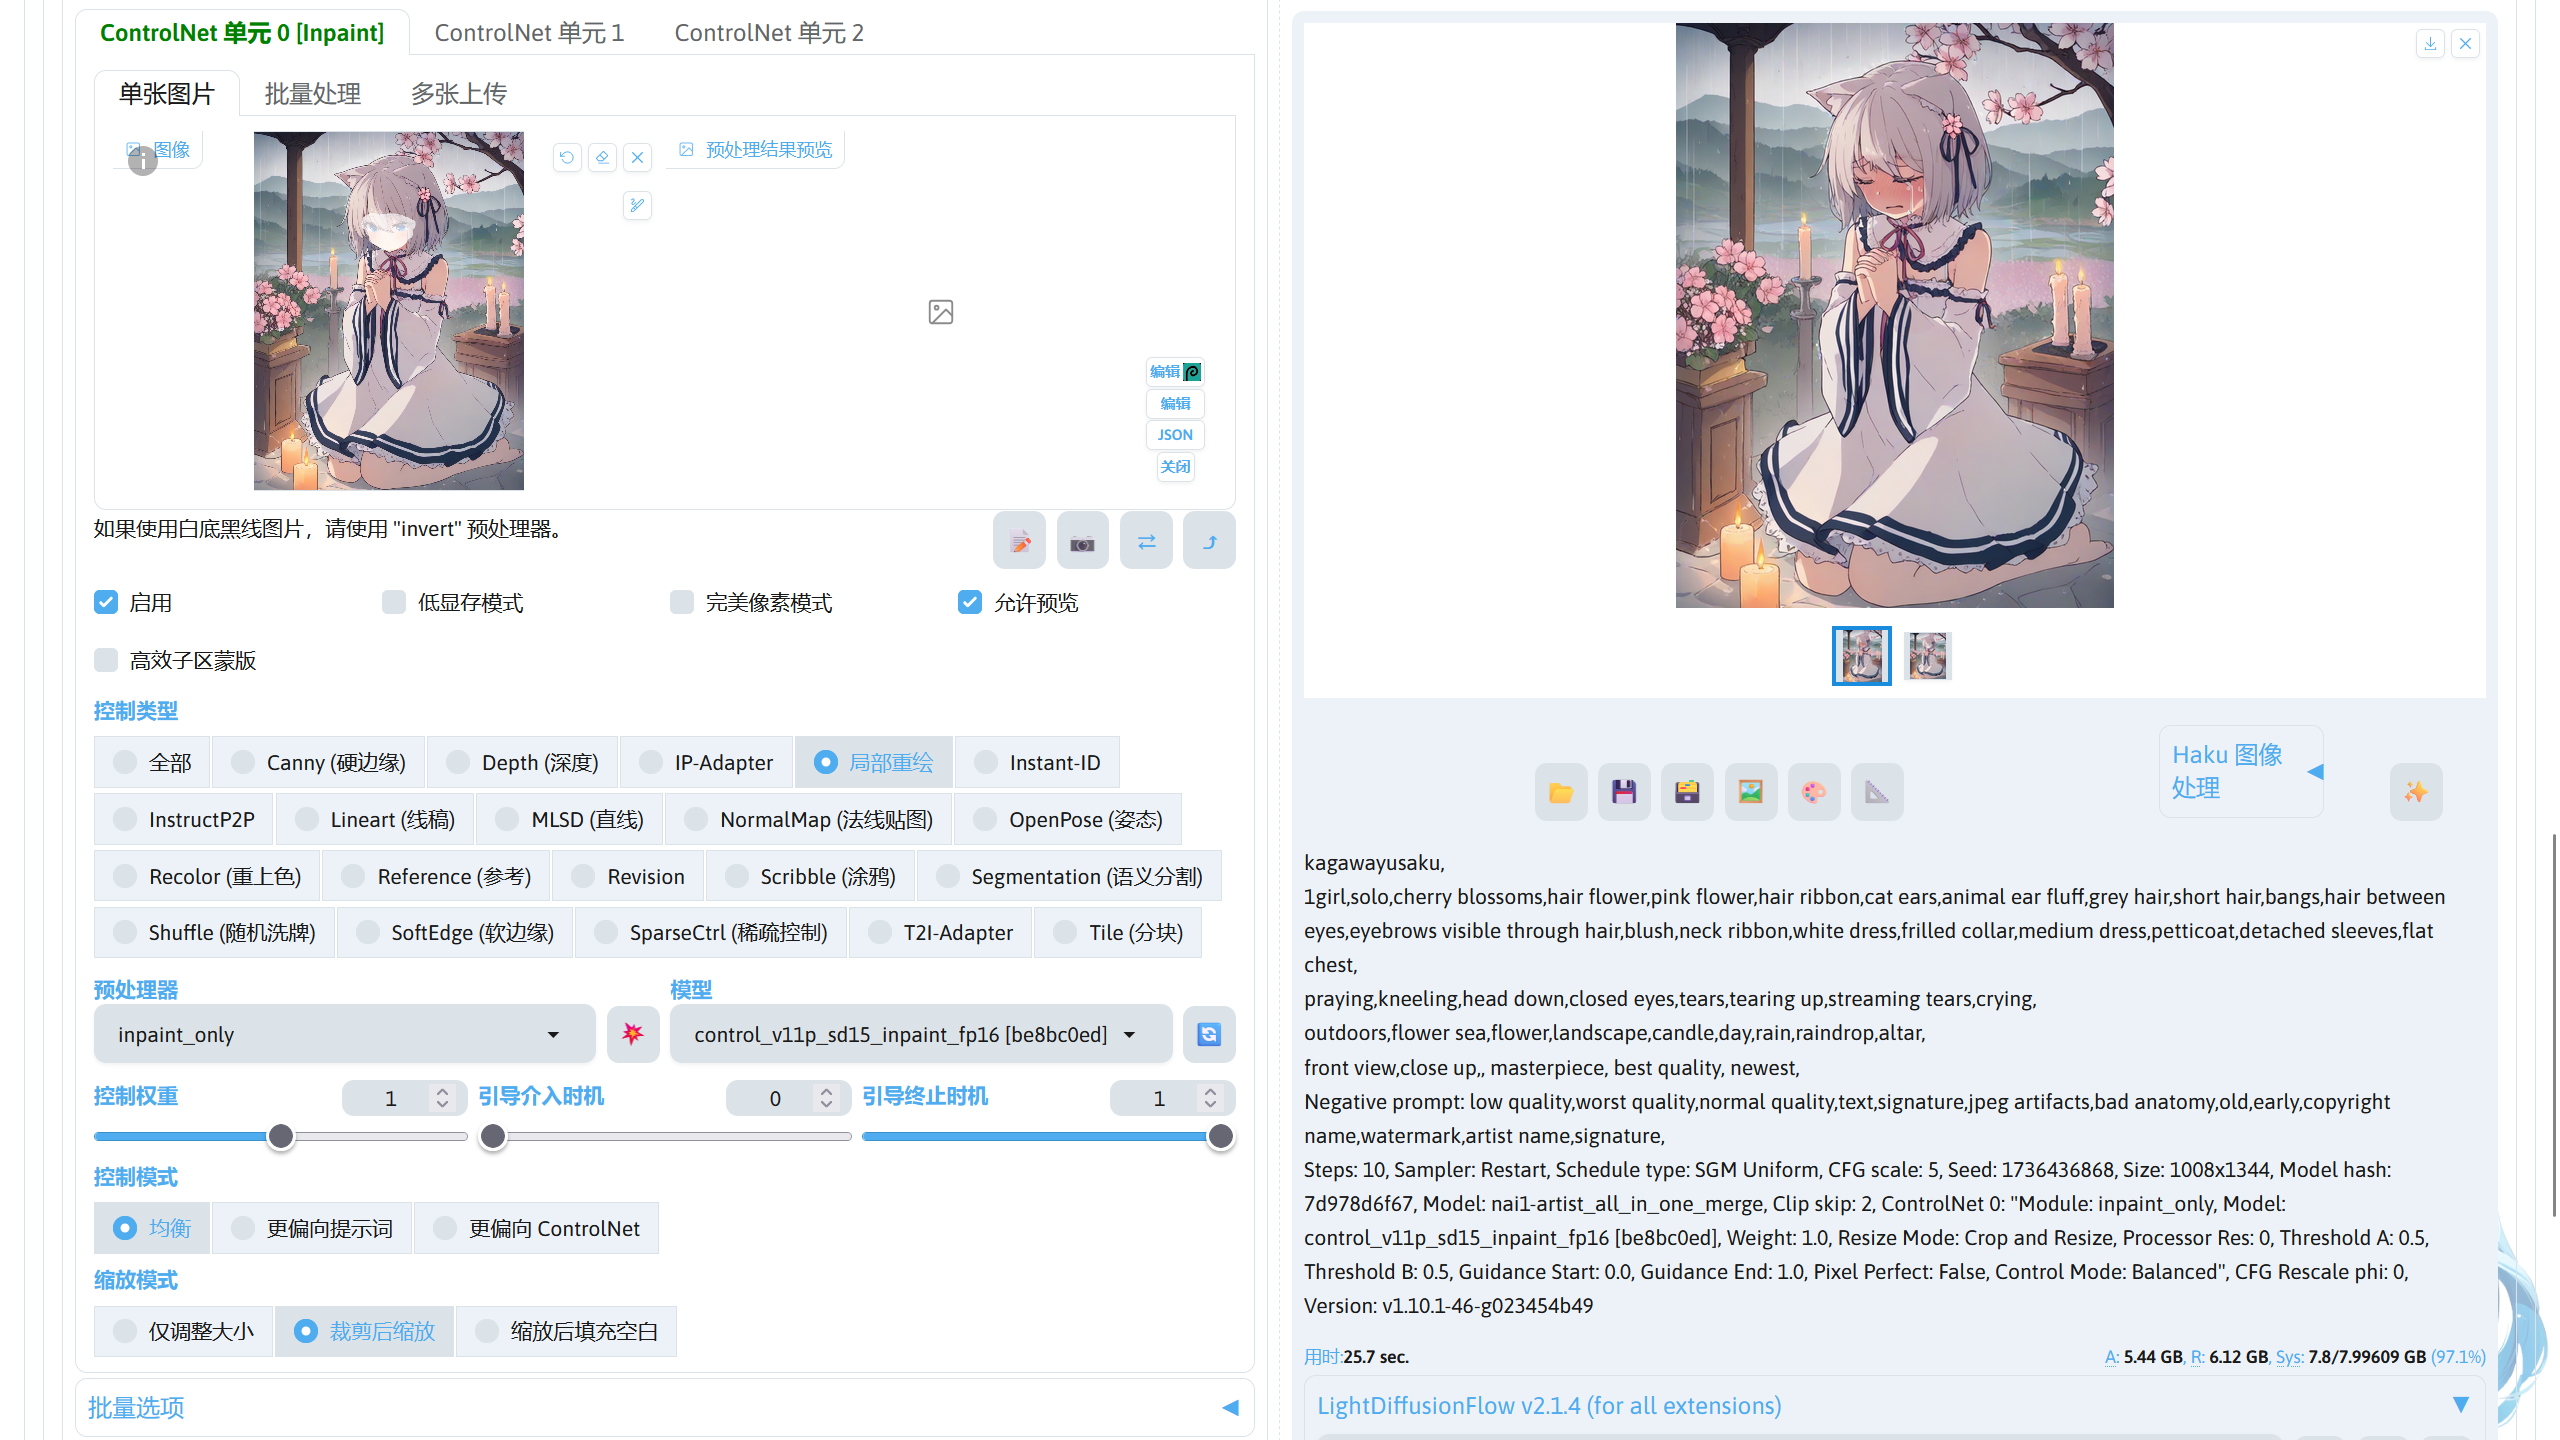Collapse the LightDiffusionFlow v2.1.4 section
Image resolution: width=2560 pixels, height=1440 pixels.
(x=2459, y=1404)
